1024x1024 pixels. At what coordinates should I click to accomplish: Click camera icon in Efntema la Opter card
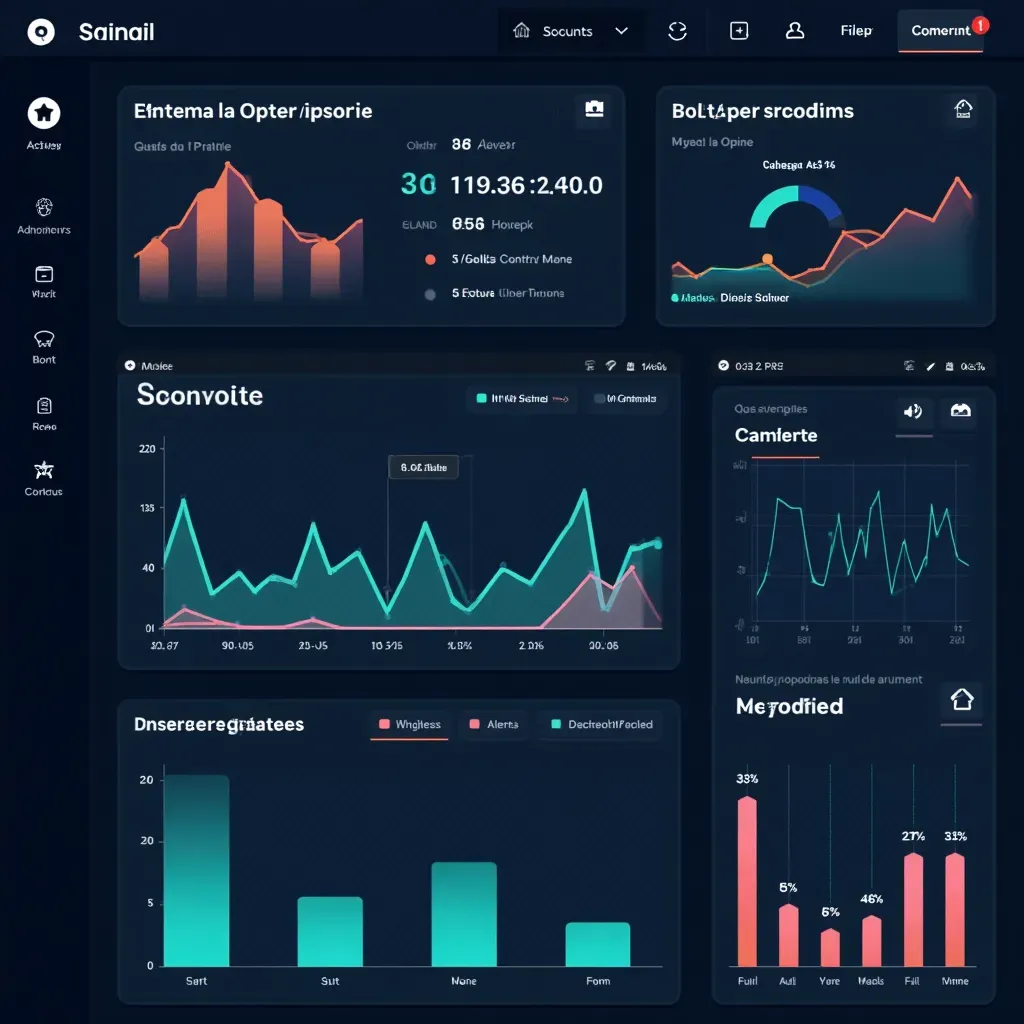[x=594, y=108]
